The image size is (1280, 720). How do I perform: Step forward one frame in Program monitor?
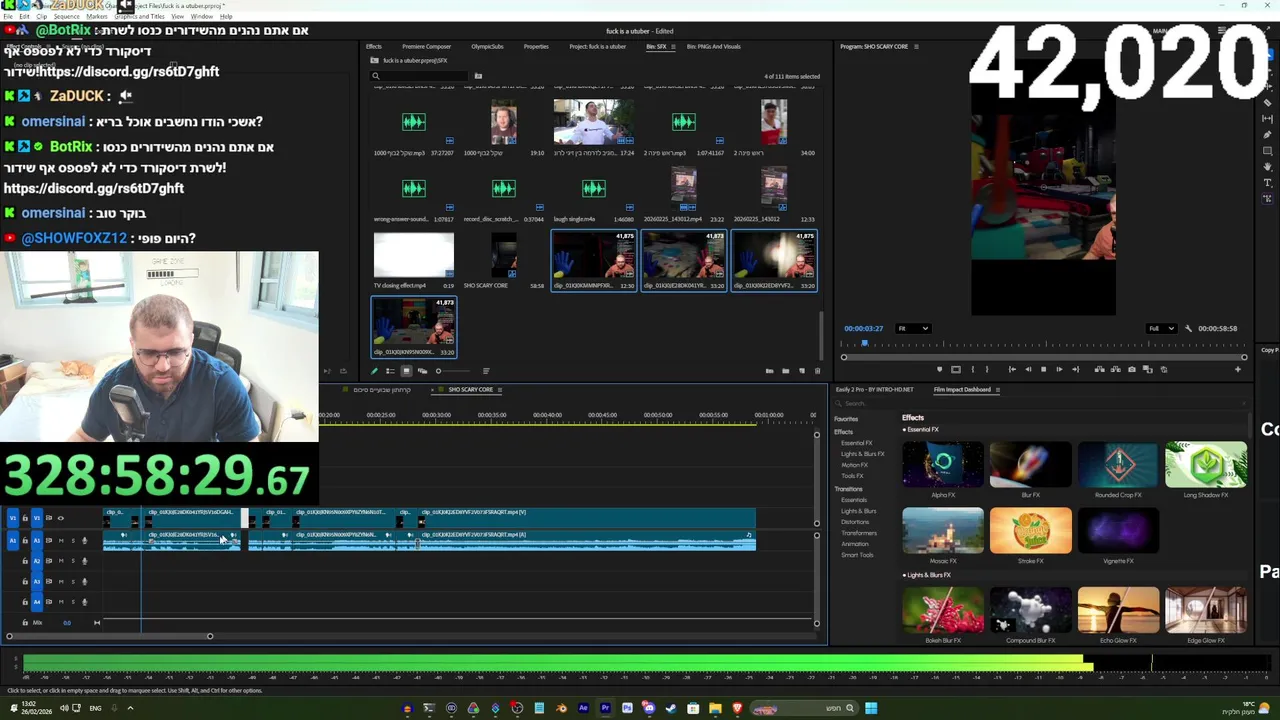click(1059, 370)
